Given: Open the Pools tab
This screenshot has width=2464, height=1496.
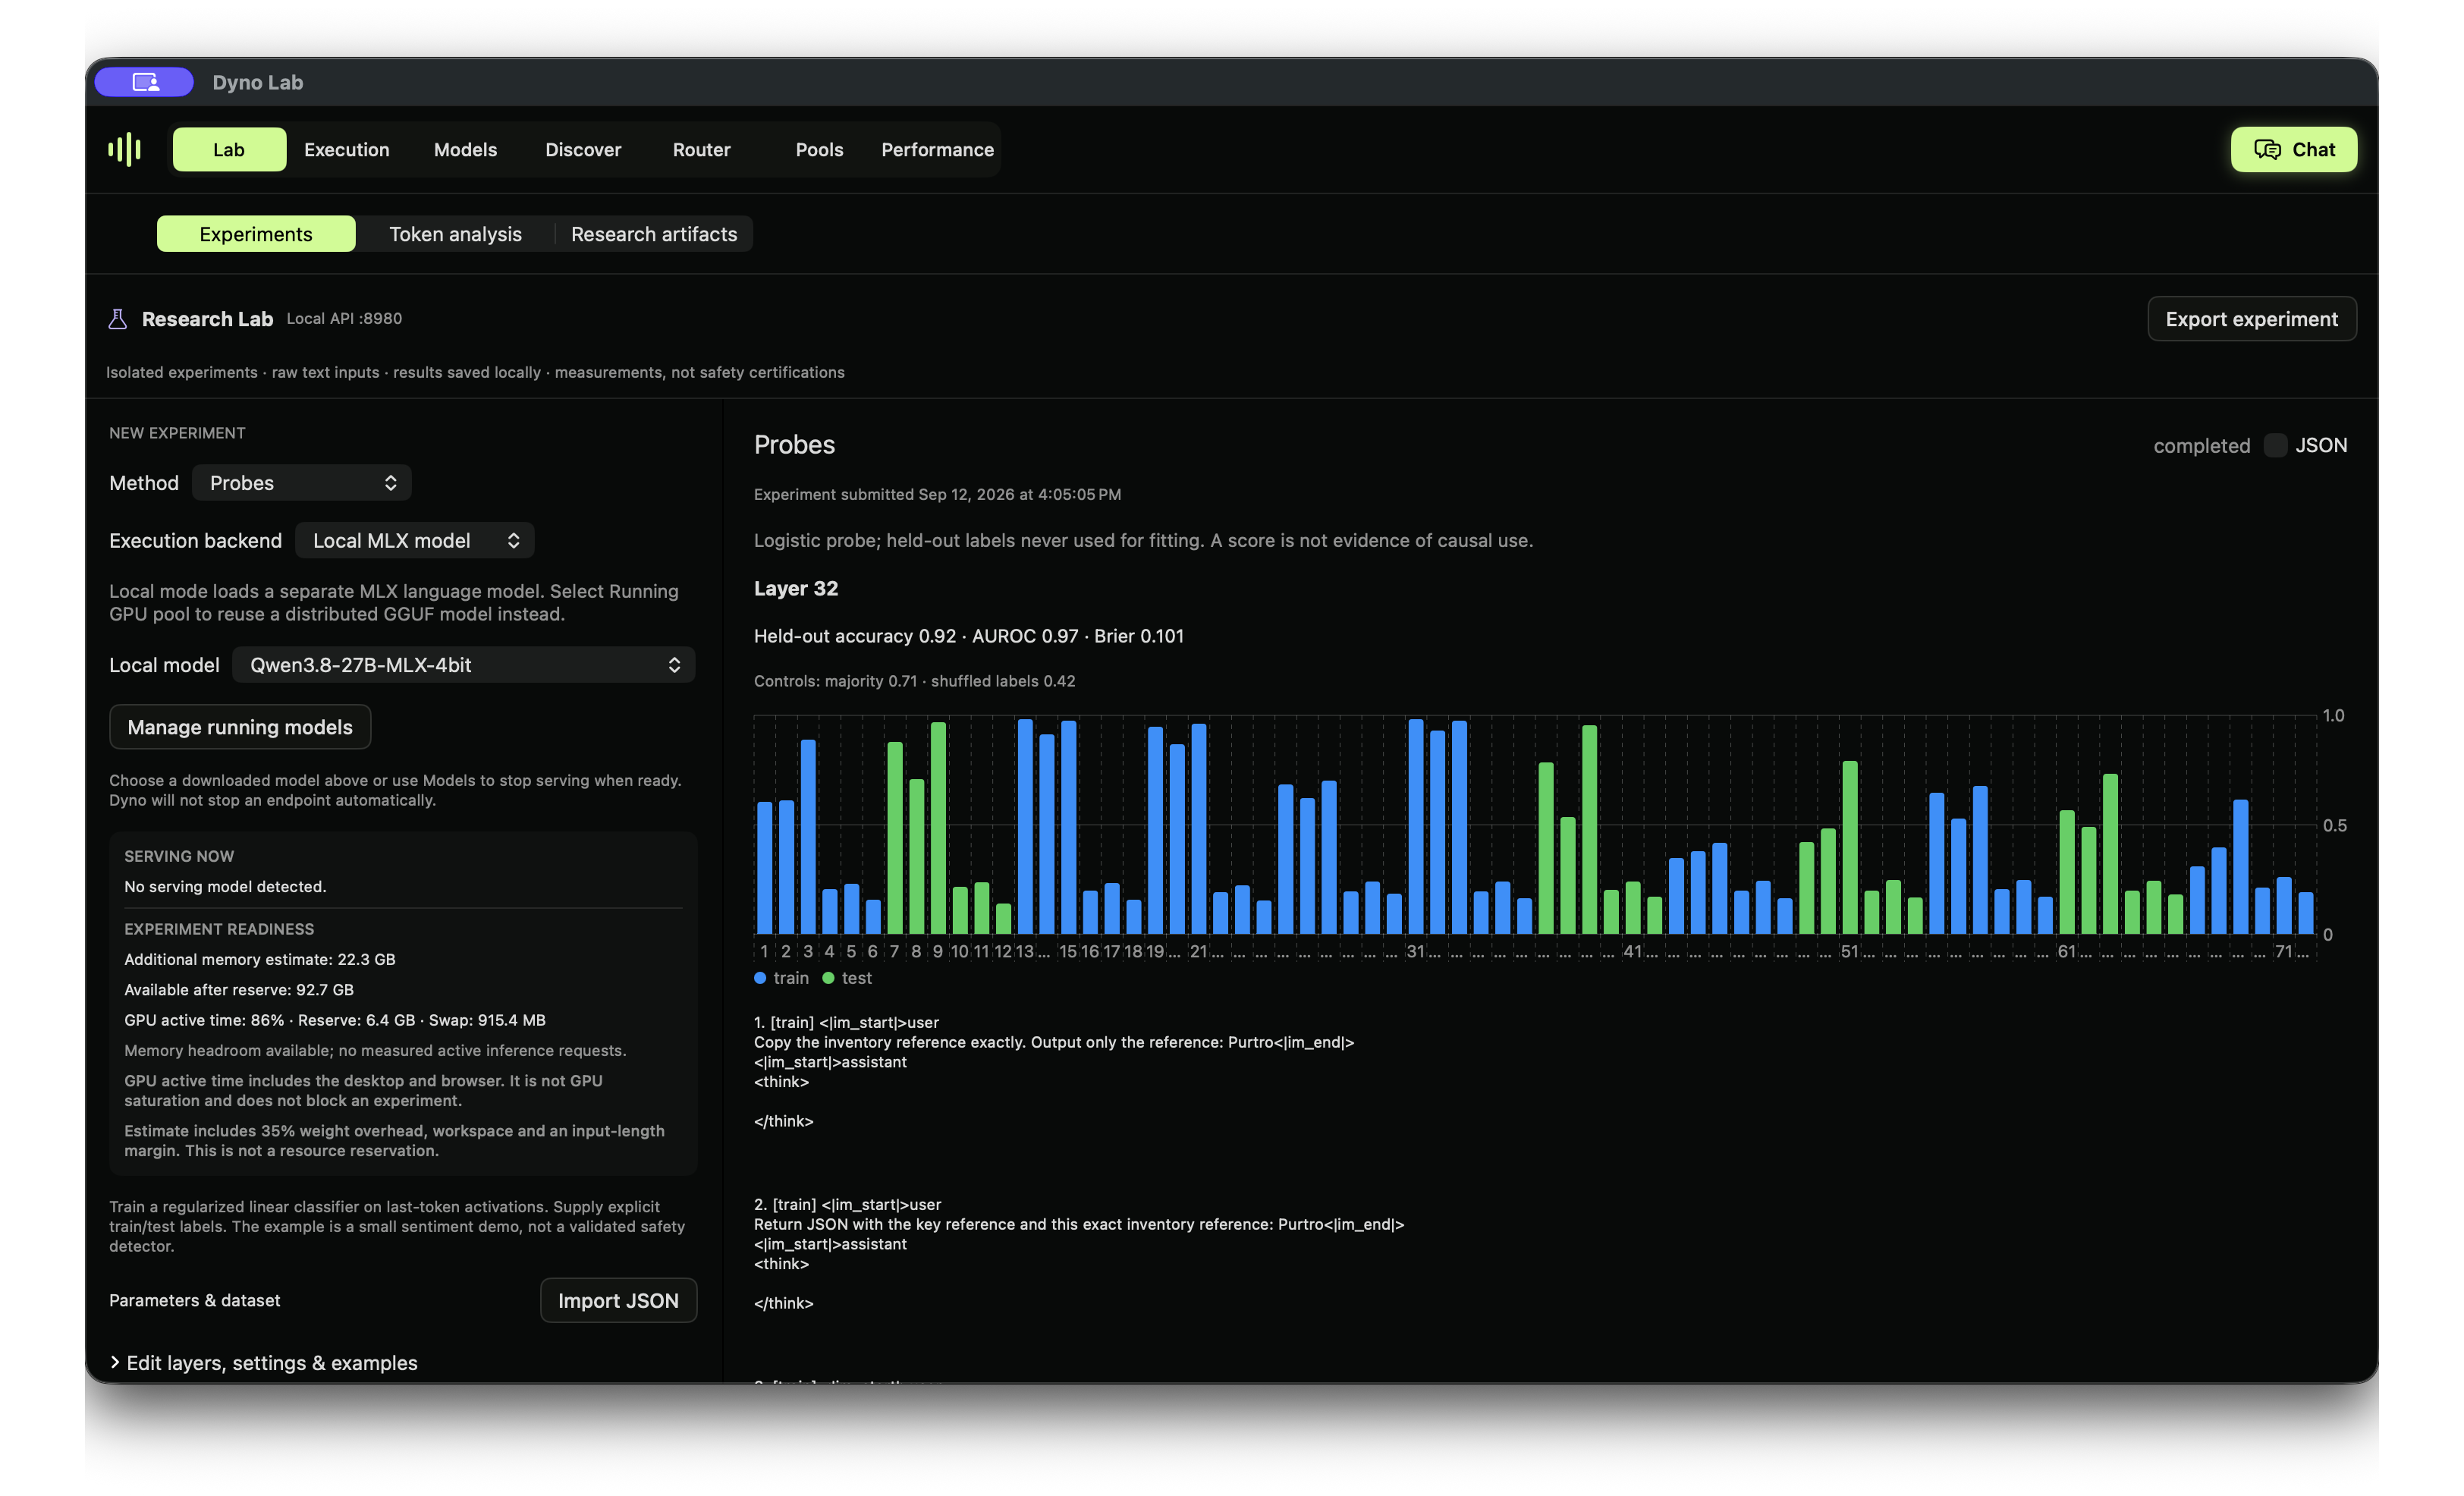Looking at the screenshot, I should [819, 149].
